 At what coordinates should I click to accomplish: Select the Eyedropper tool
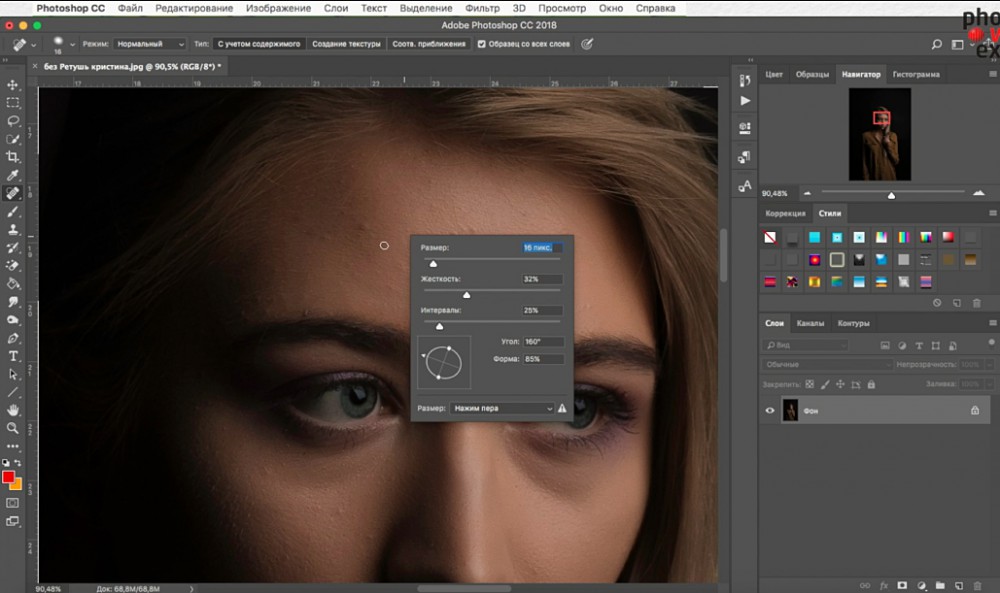(13, 175)
